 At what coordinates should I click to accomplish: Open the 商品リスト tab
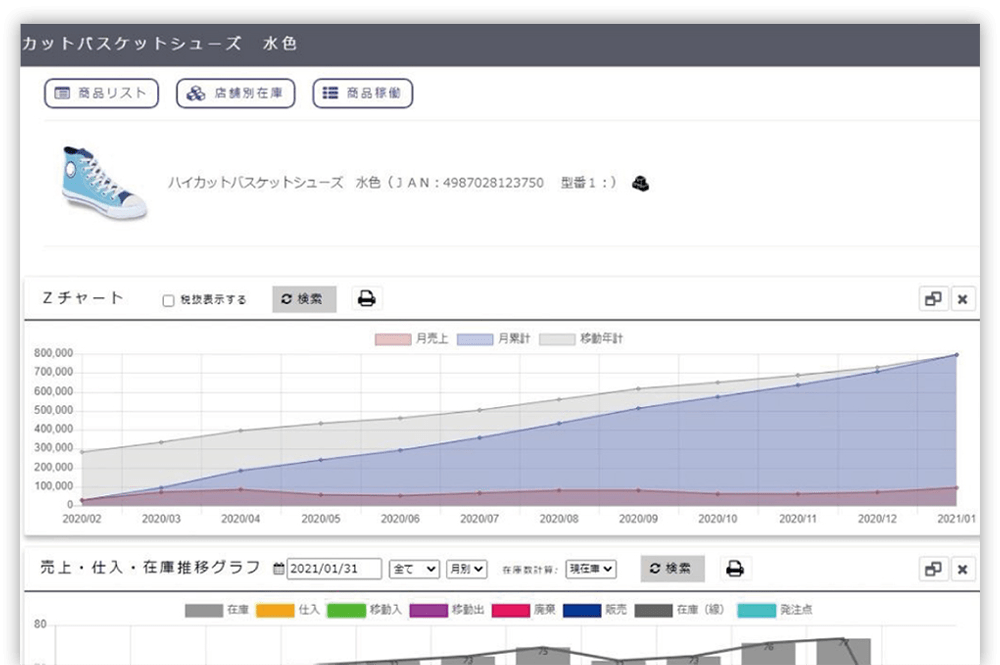tap(101, 94)
